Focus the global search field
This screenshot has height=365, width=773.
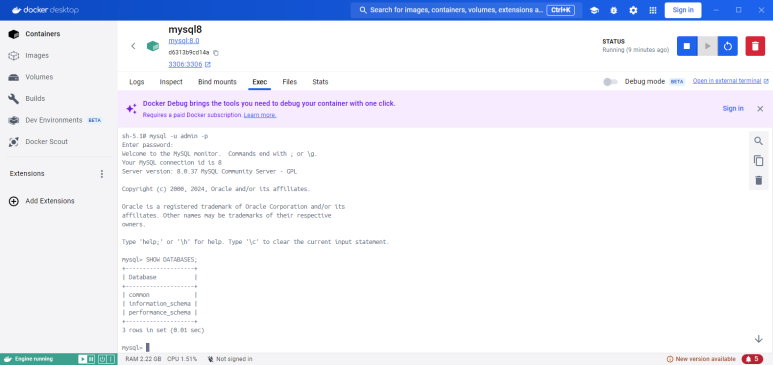pos(466,10)
